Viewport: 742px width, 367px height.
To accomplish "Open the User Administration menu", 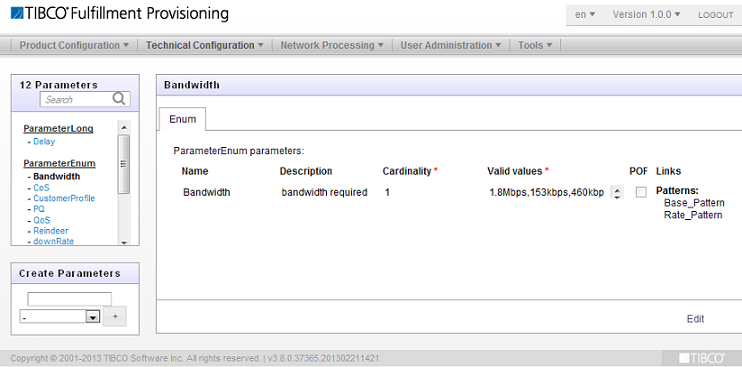I will tap(450, 45).
